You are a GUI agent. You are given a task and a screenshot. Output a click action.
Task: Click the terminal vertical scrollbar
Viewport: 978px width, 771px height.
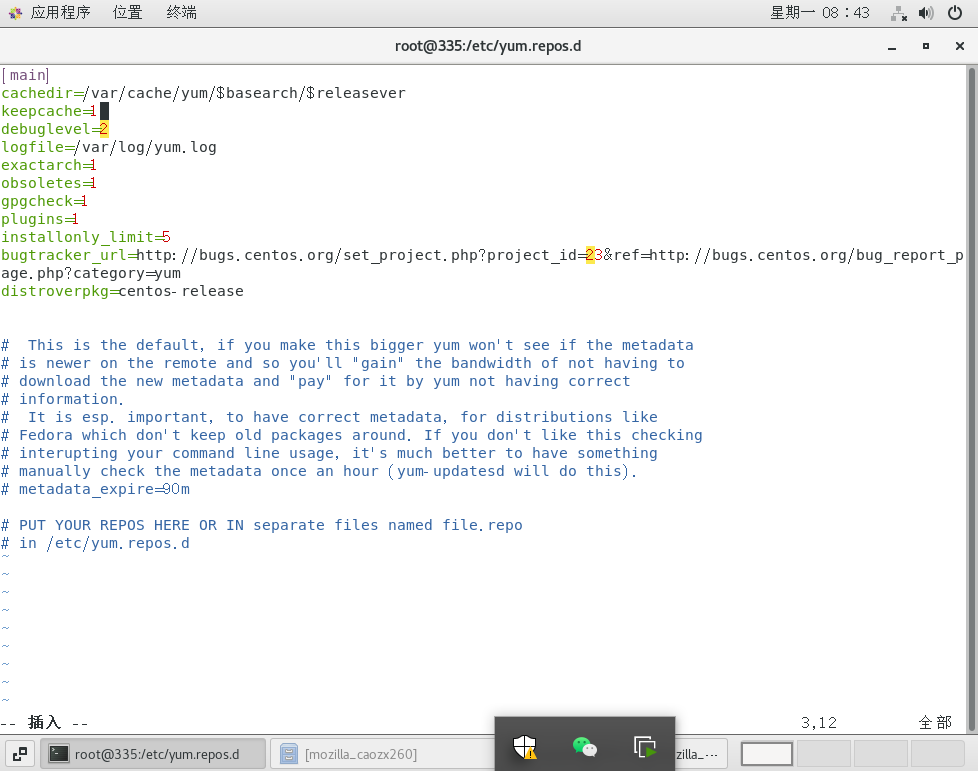coord(972,399)
